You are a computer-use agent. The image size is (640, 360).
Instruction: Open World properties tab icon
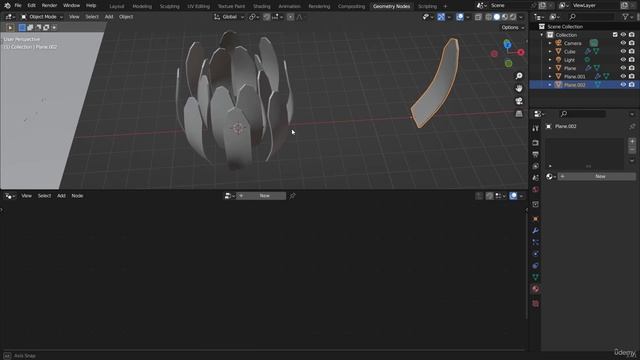[536, 189]
